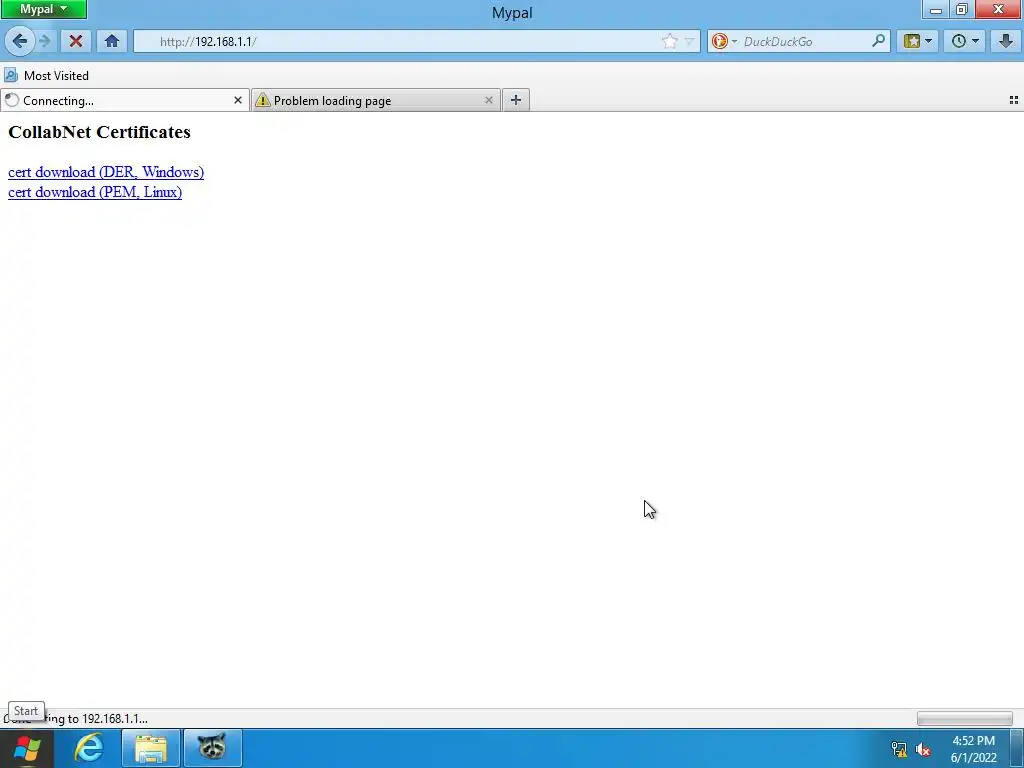Download the PEM Linux certificate

(x=95, y=192)
